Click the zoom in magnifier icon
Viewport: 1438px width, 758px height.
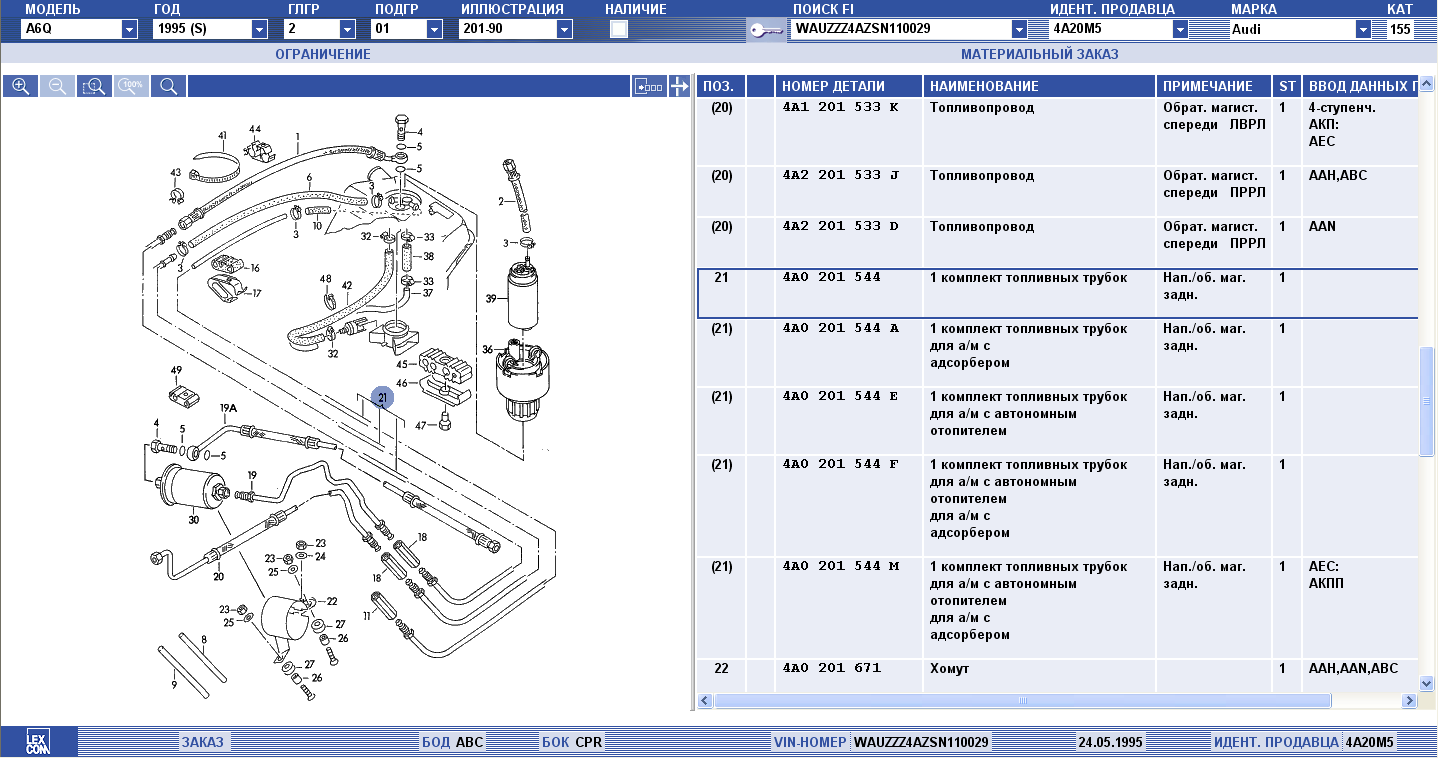pos(20,87)
